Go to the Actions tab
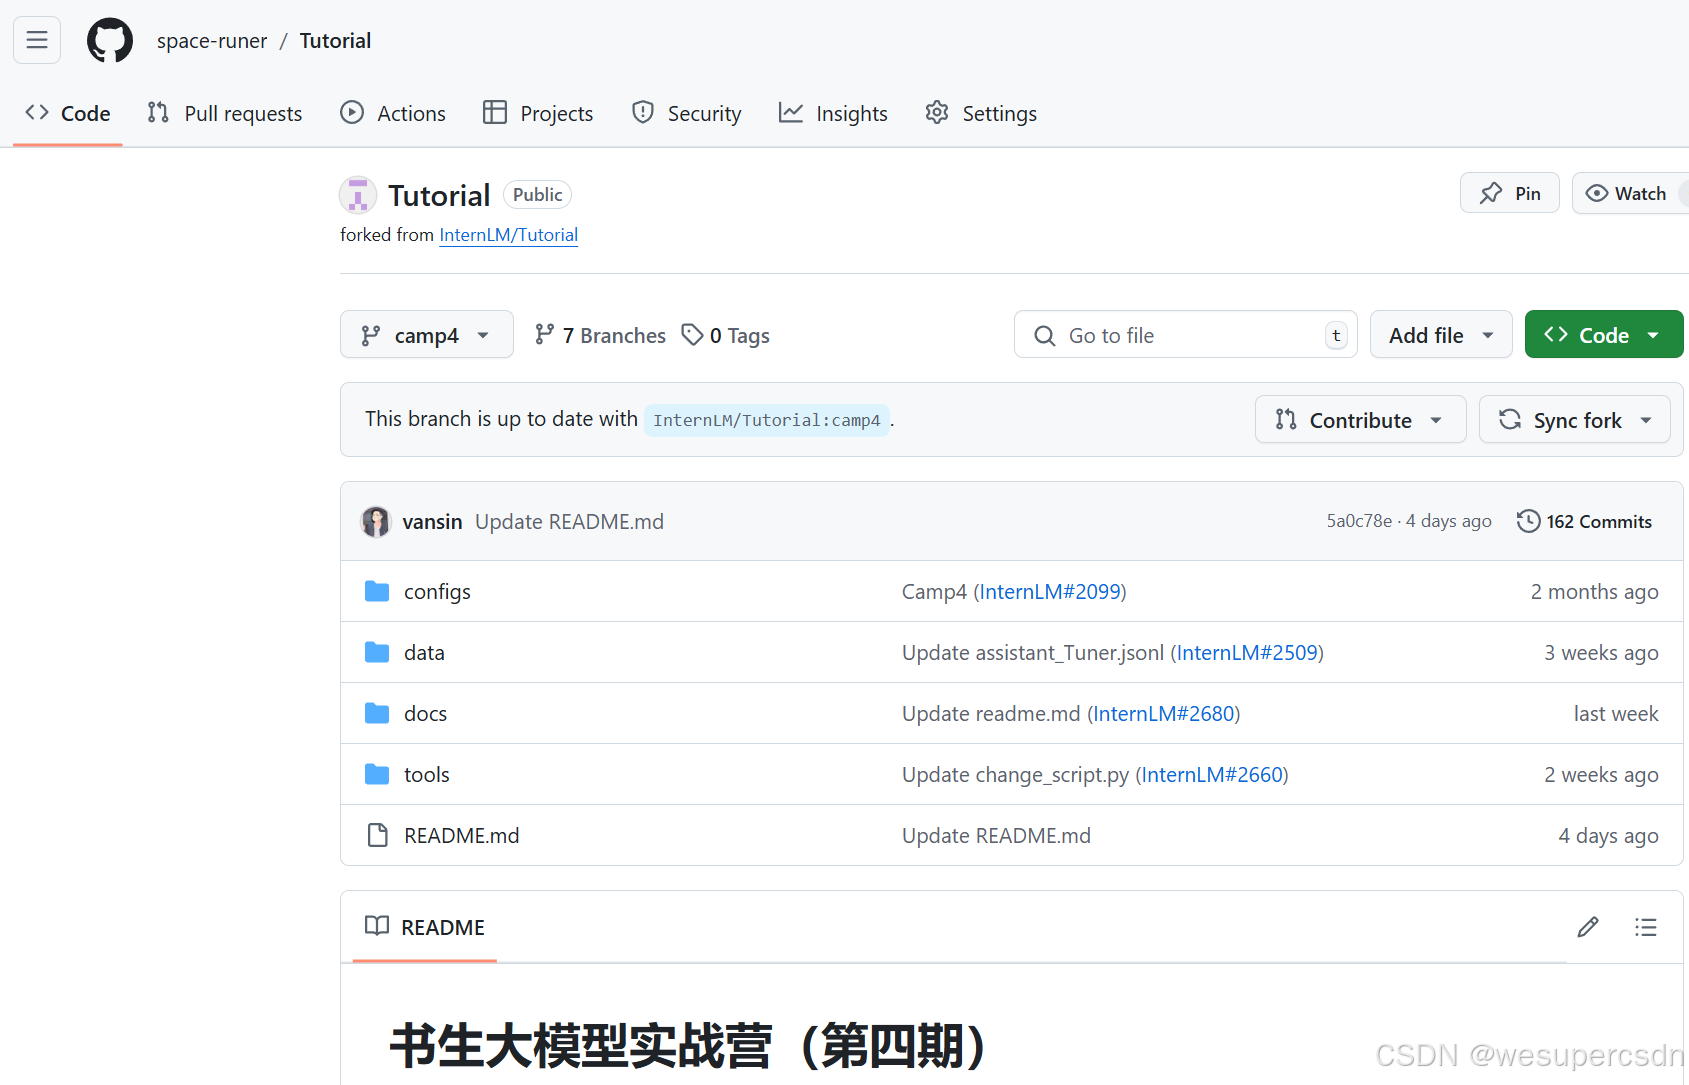Viewport: 1689px width, 1085px height. pyautogui.click(x=393, y=113)
